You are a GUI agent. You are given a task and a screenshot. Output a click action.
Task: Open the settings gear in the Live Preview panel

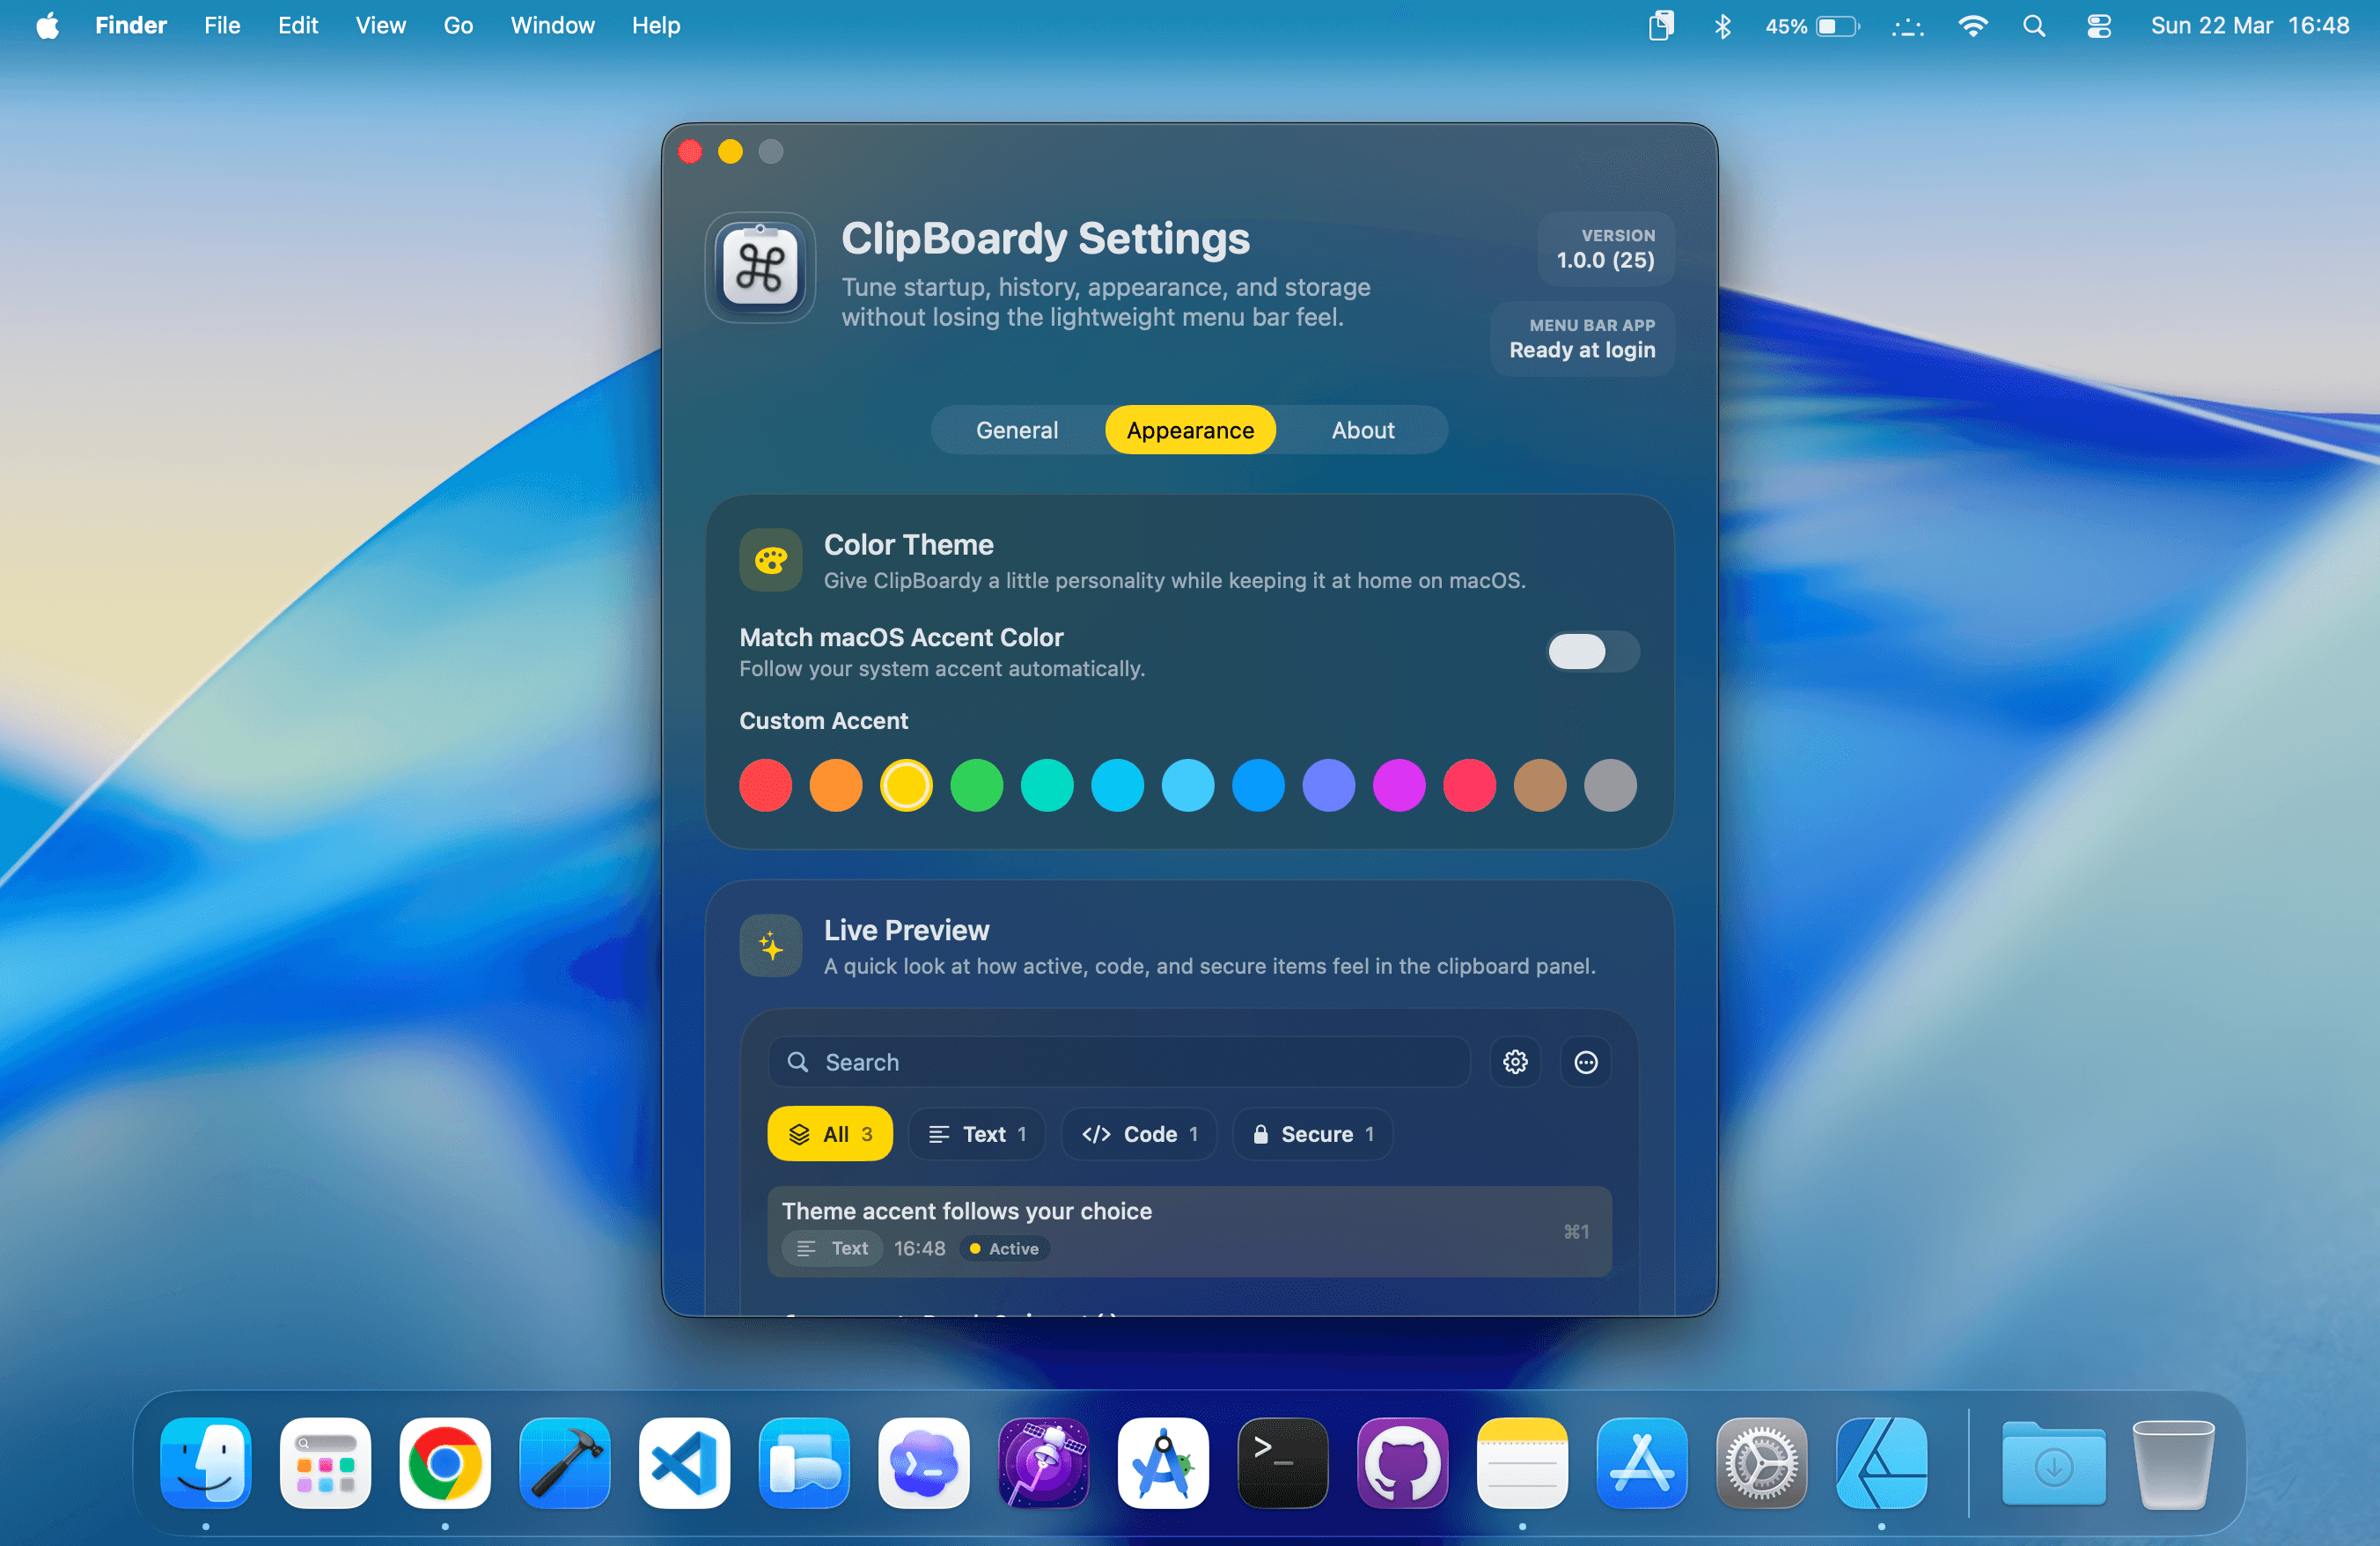point(1515,1062)
